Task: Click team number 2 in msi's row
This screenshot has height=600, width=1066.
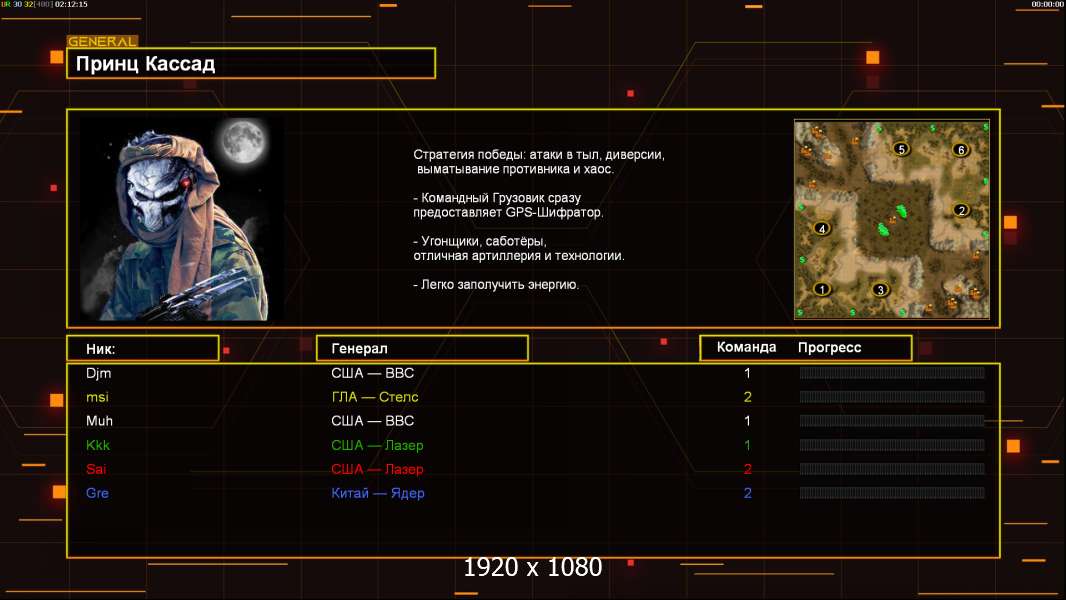Action: 747,397
